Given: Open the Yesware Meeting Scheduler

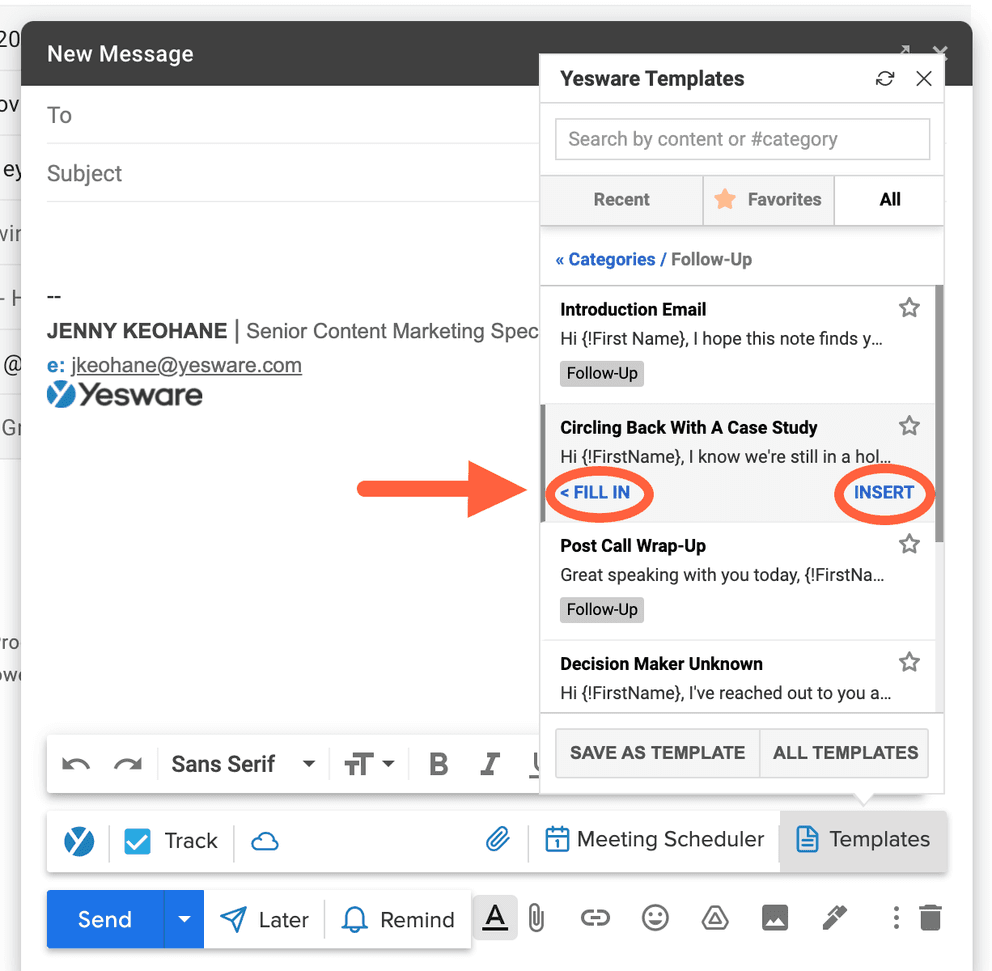Looking at the screenshot, I should coord(653,840).
